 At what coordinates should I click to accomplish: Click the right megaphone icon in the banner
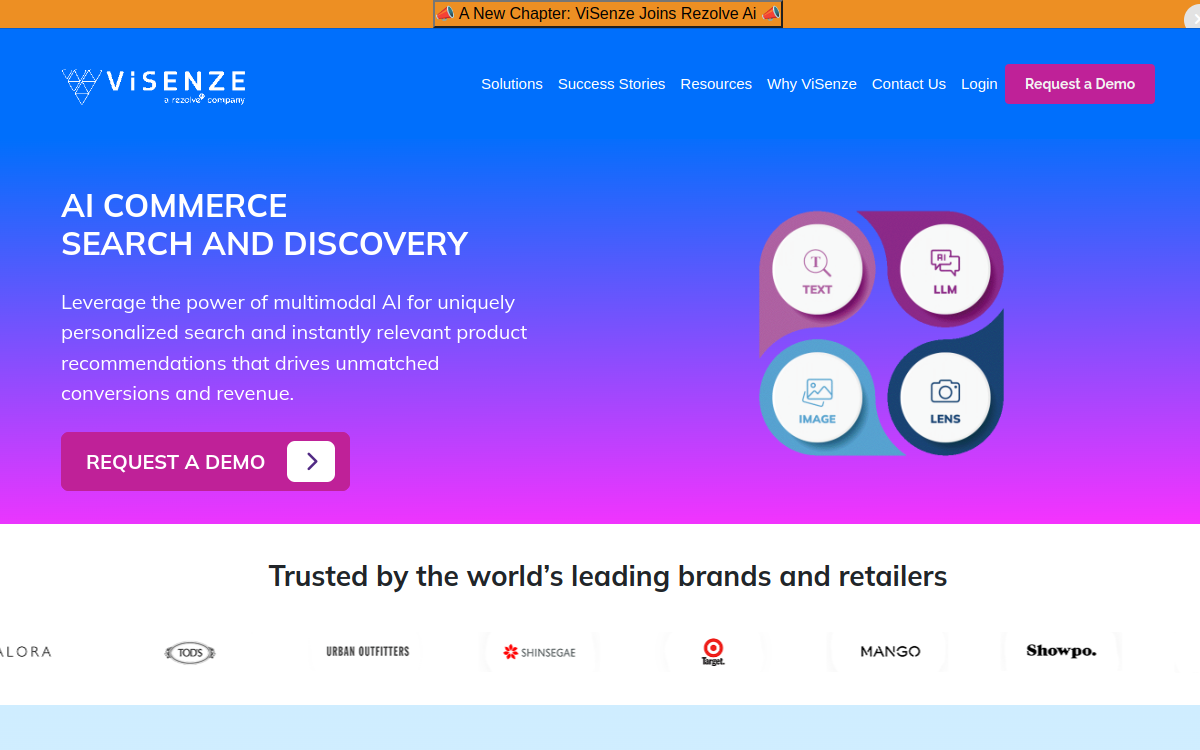tap(770, 14)
